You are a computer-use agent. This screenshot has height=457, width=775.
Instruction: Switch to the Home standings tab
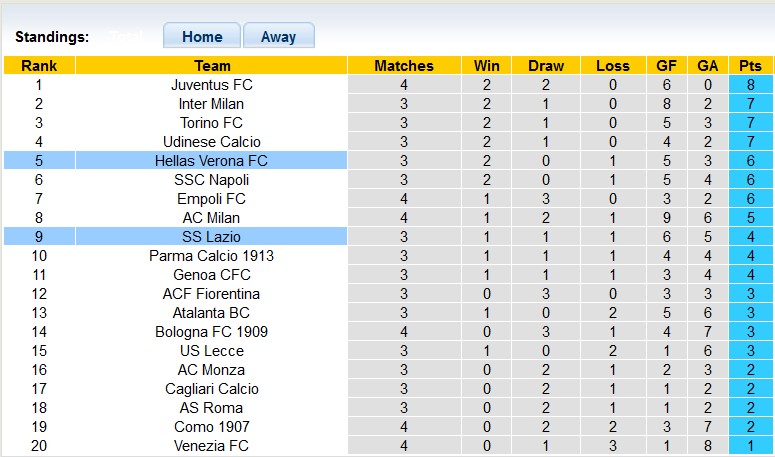(202, 36)
